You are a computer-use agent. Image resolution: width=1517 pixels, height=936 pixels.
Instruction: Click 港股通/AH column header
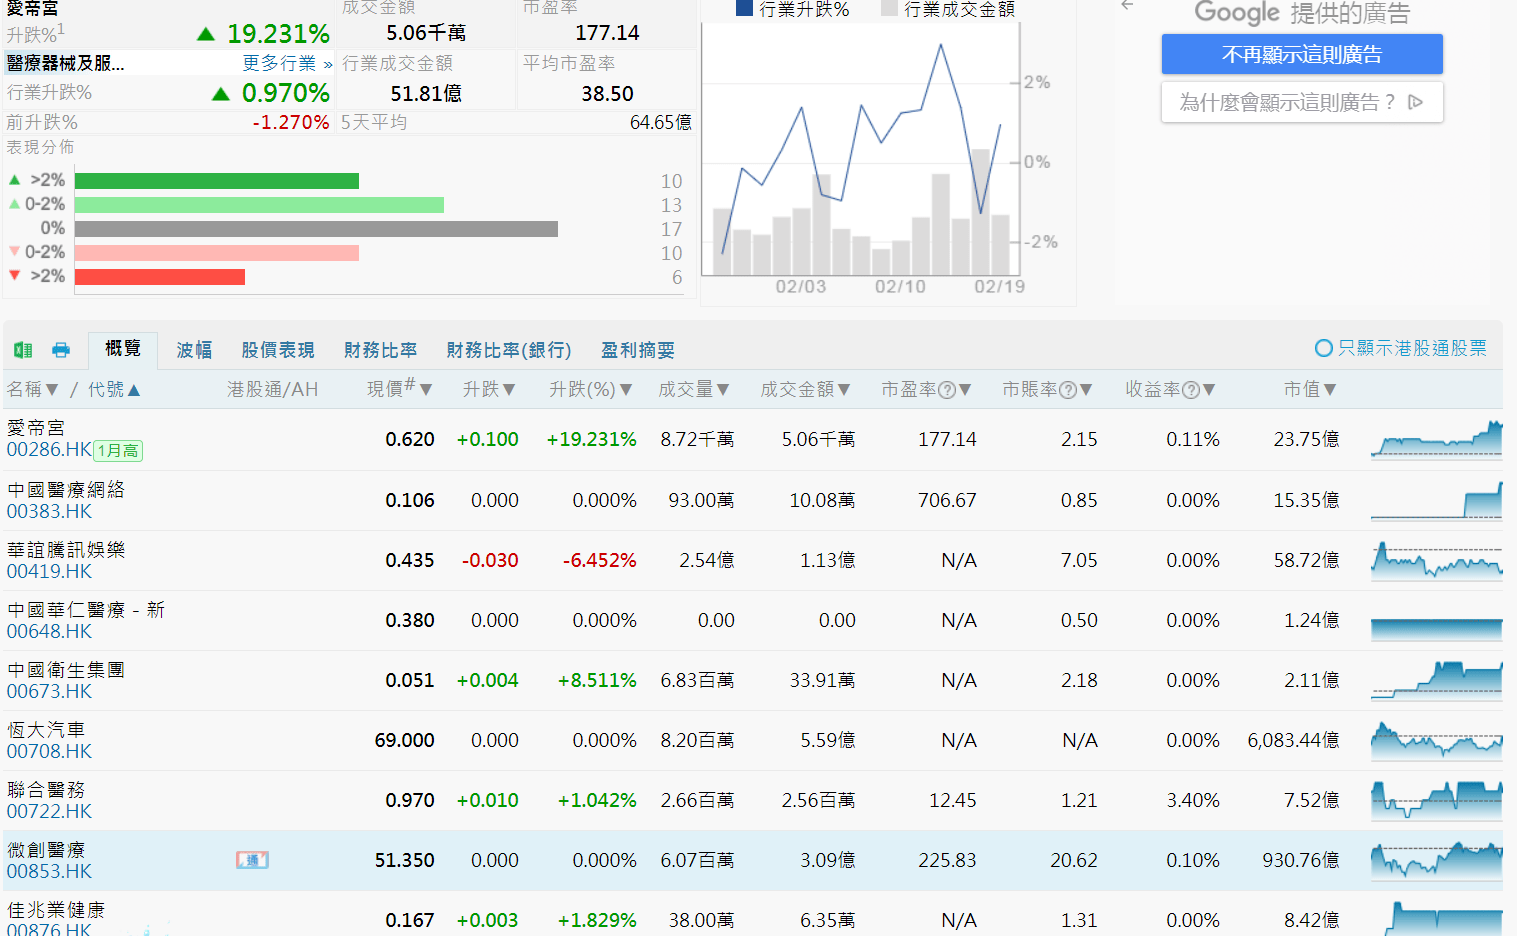[x=272, y=389]
